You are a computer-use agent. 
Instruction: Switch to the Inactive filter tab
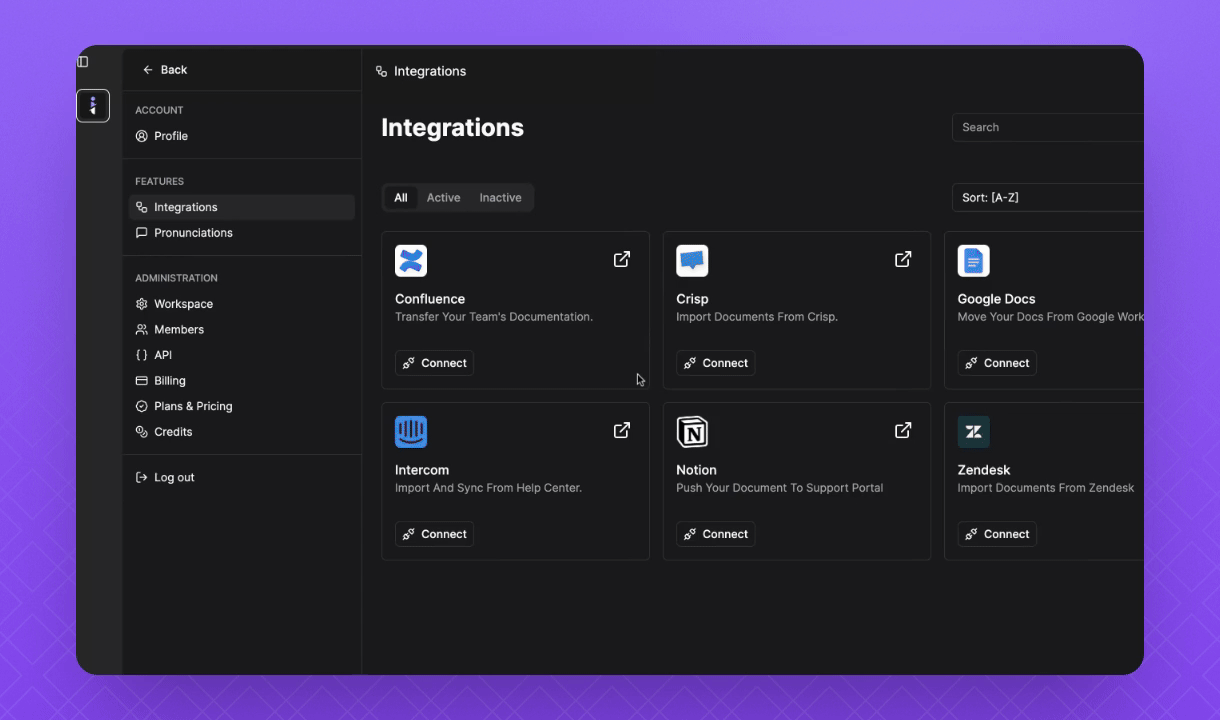tap(500, 198)
